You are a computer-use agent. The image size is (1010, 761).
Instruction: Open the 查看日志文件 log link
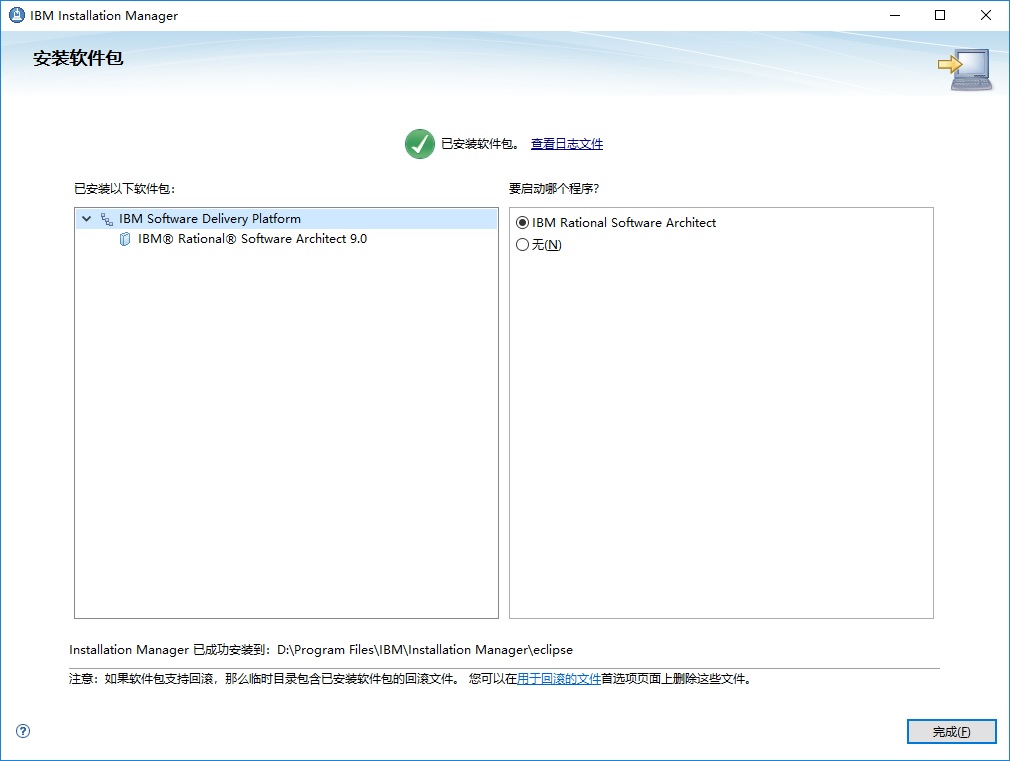pyautogui.click(x=566, y=143)
